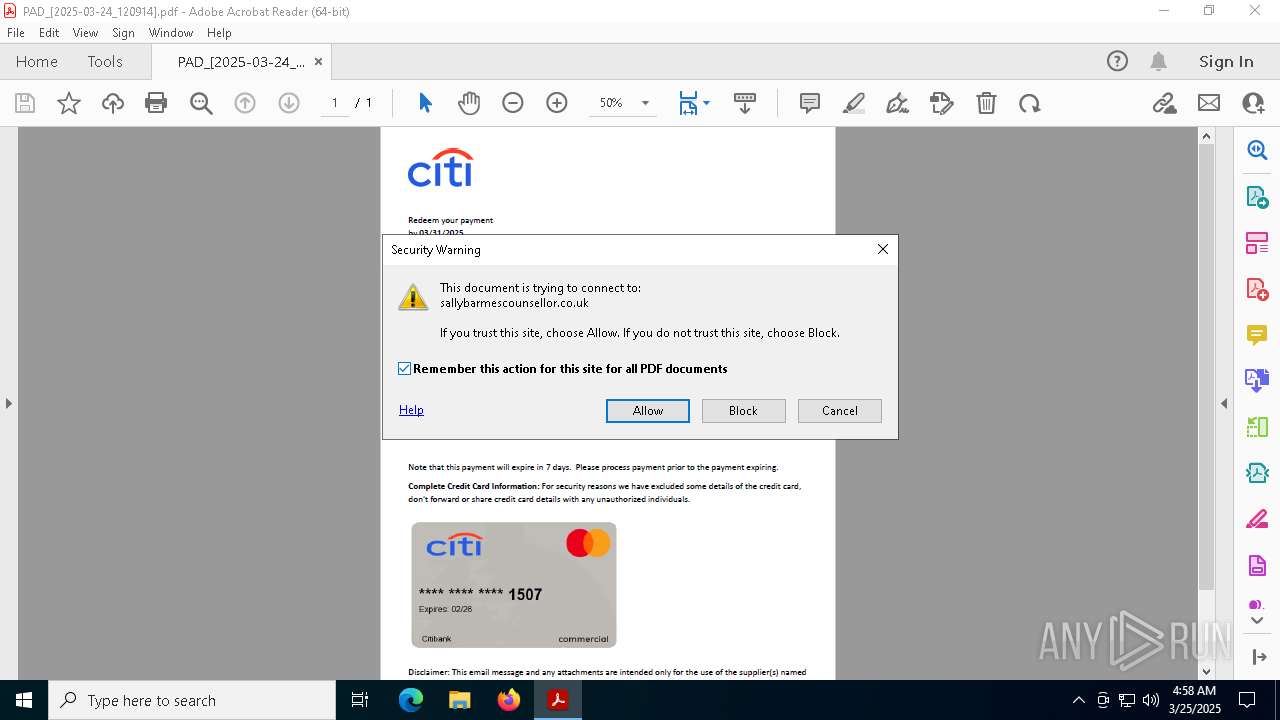Open the notifications bell
The image size is (1280, 720).
(x=1158, y=61)
